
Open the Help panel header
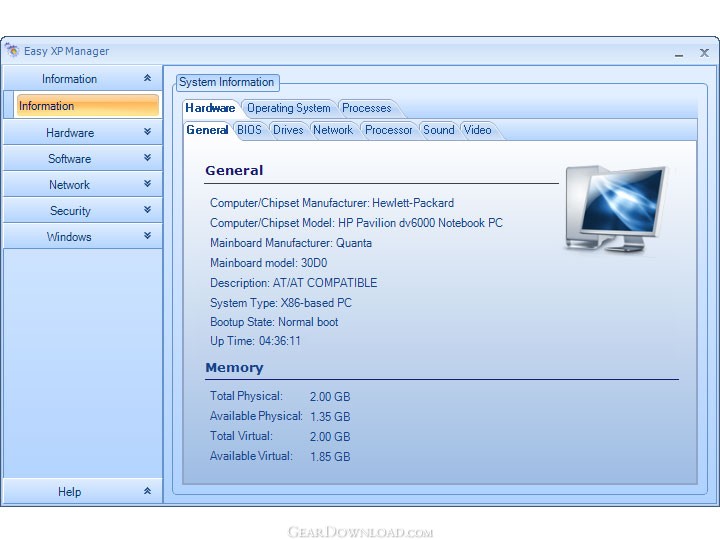tap(83, 491)
